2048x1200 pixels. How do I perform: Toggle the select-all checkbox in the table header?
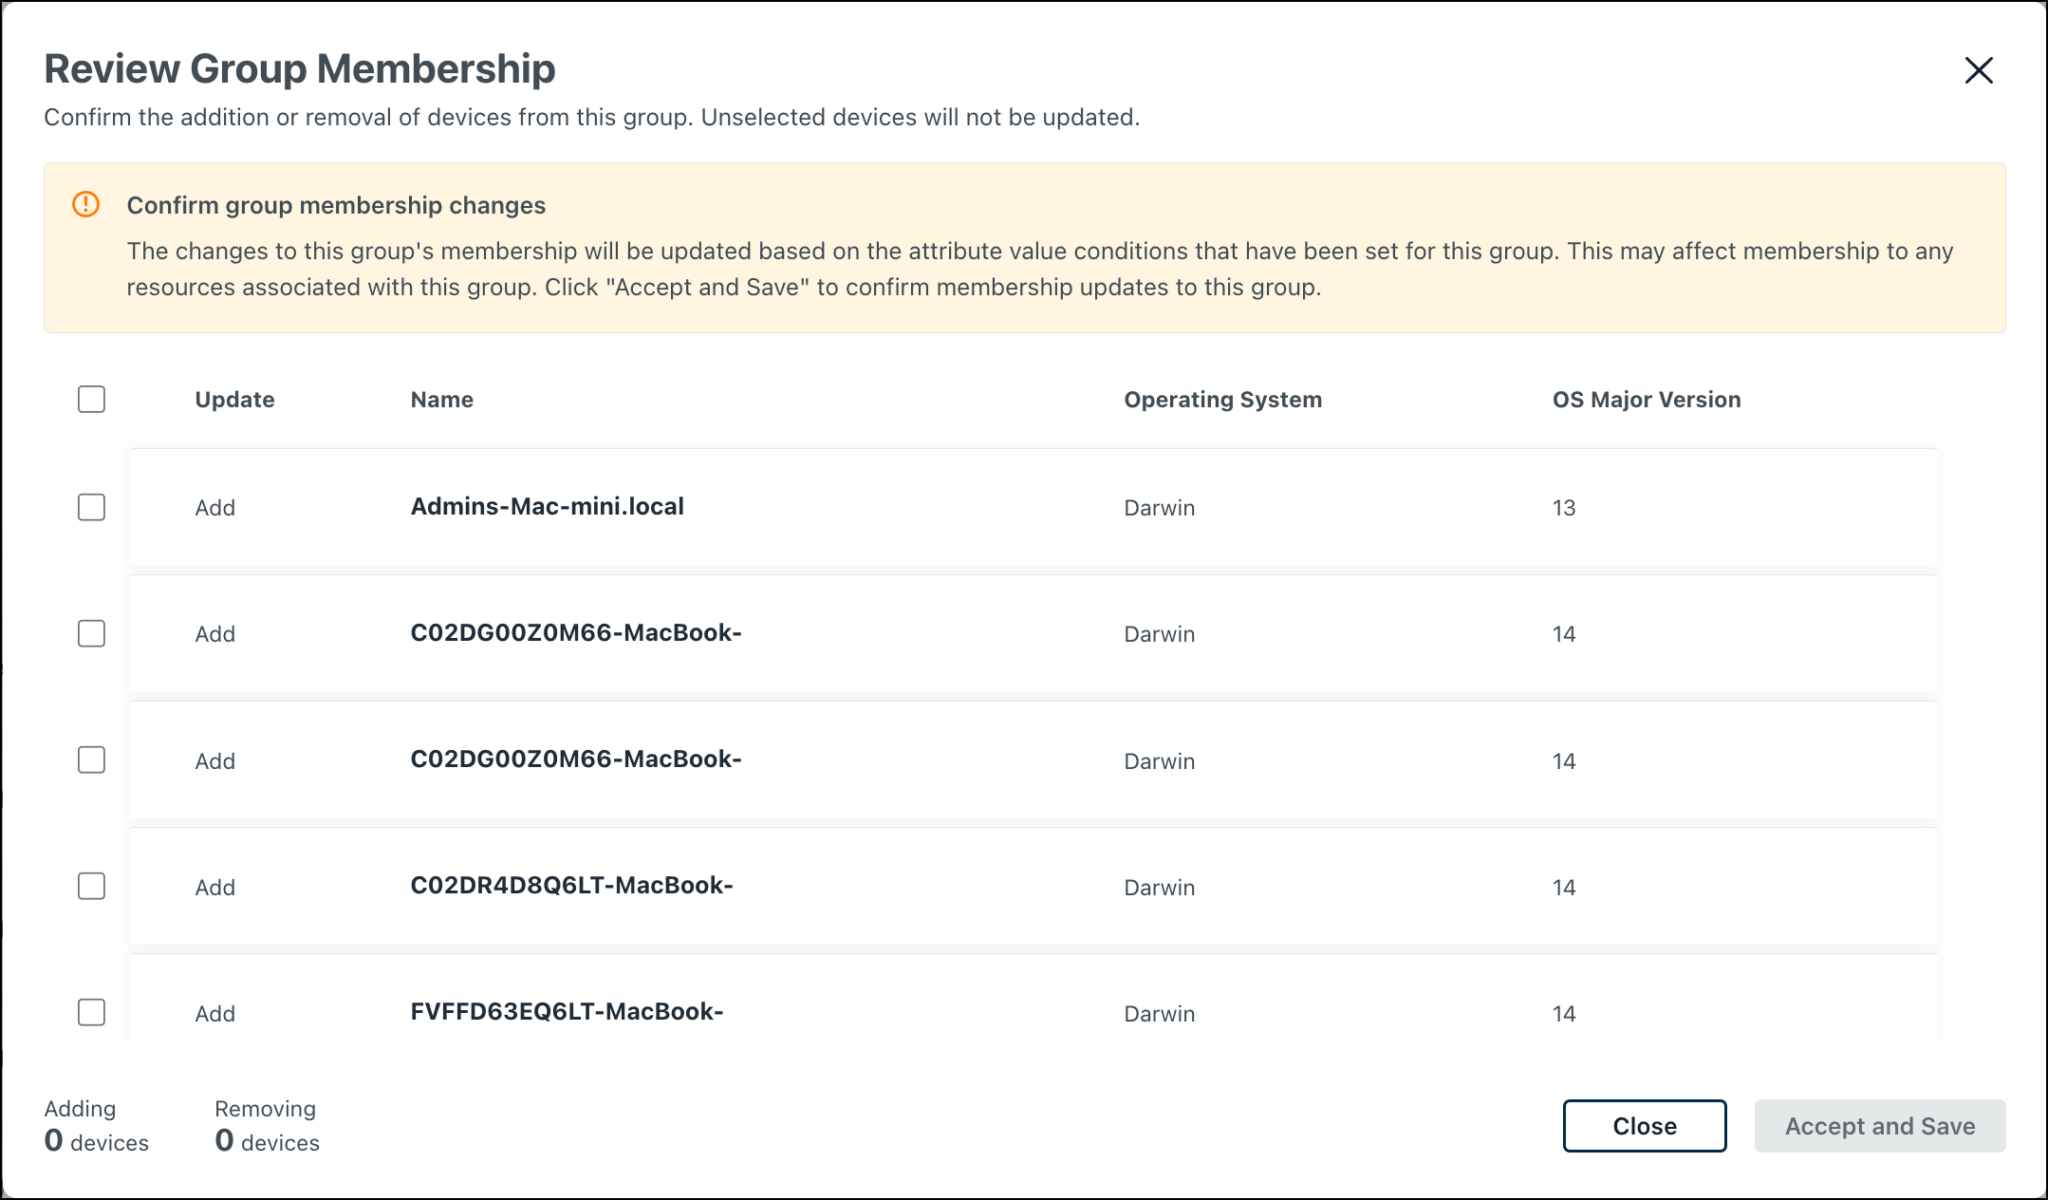tap(90, 399)
